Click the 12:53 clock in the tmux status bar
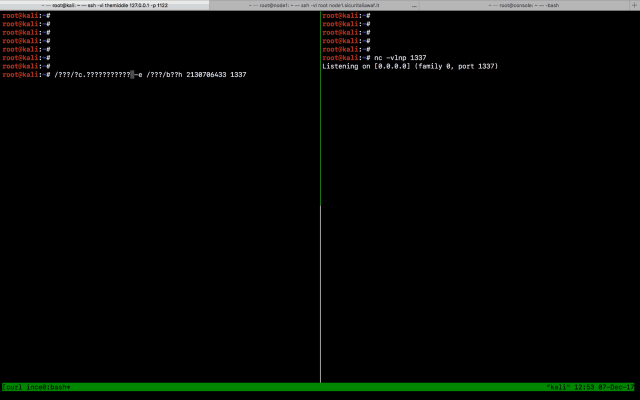The height and width of the screenshot is (400, 640). (x=583, y=387)
